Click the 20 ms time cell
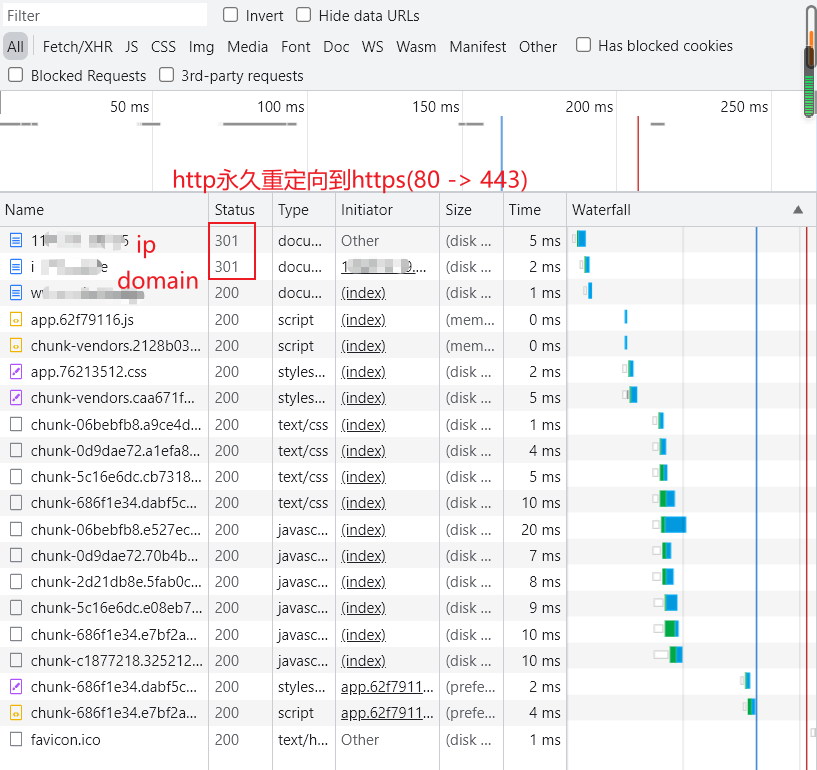The width and height of the screenshot is (817, 770). [x=541, y=530]
